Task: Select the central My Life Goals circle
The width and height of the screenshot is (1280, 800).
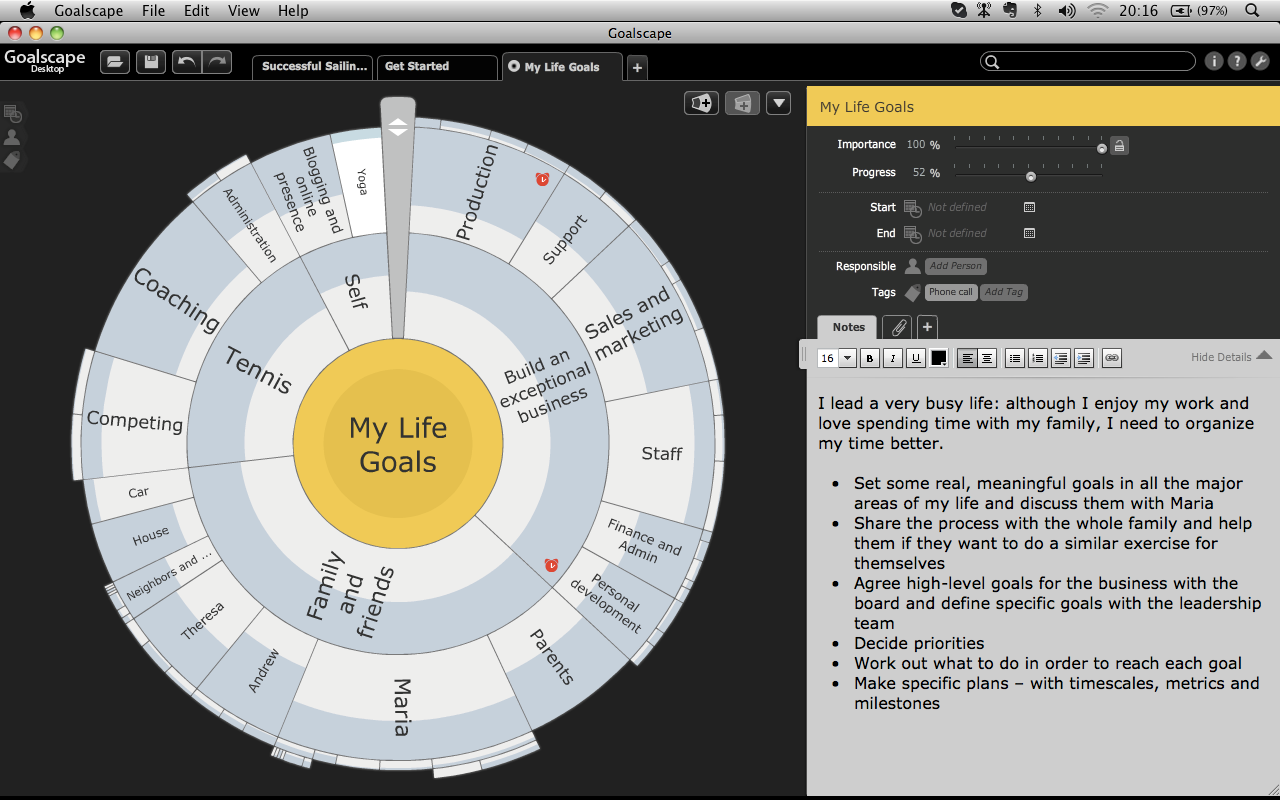Action: pos(398,445)
